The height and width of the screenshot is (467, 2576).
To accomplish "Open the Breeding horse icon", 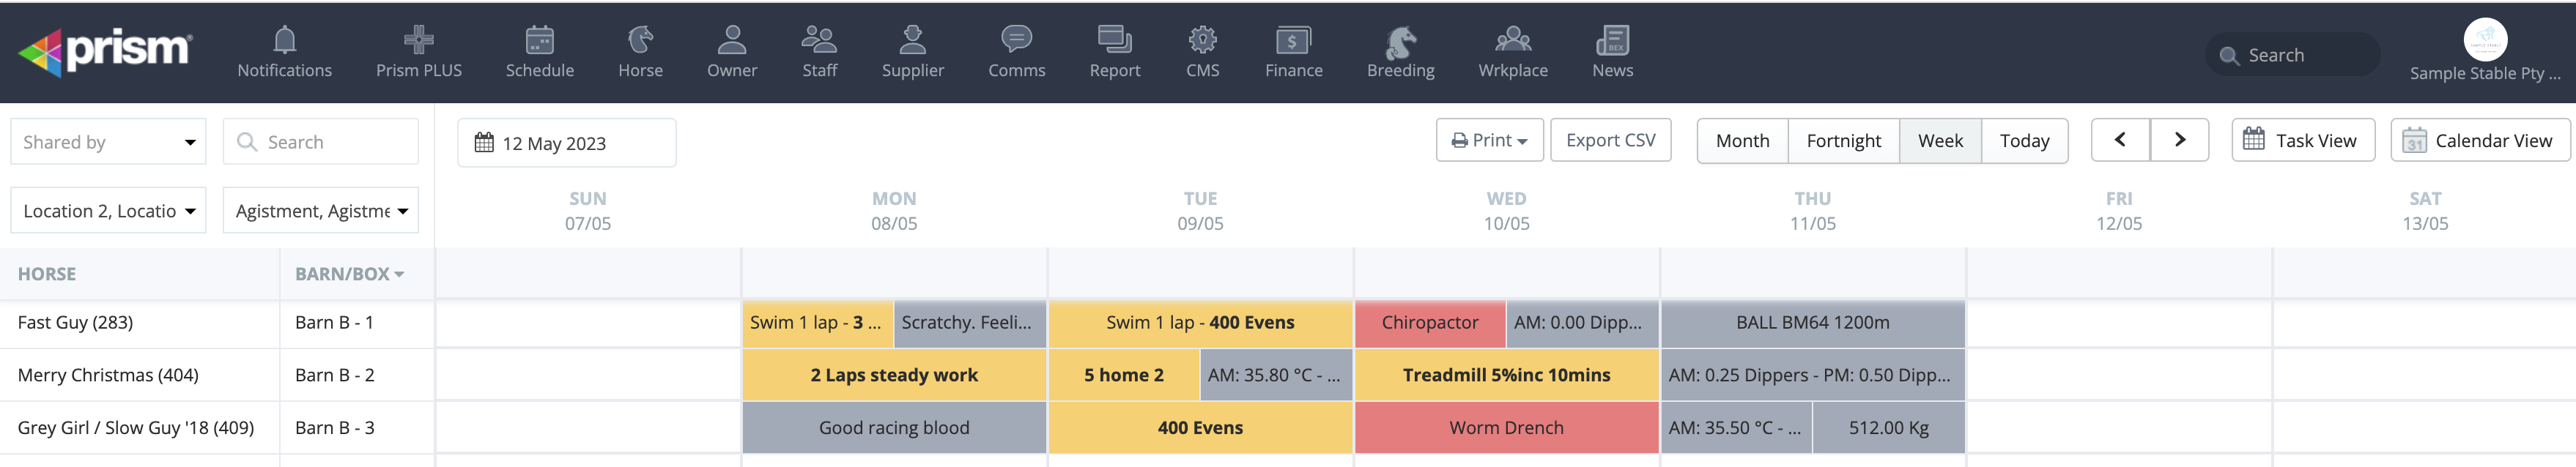I will click(1400, 42).
